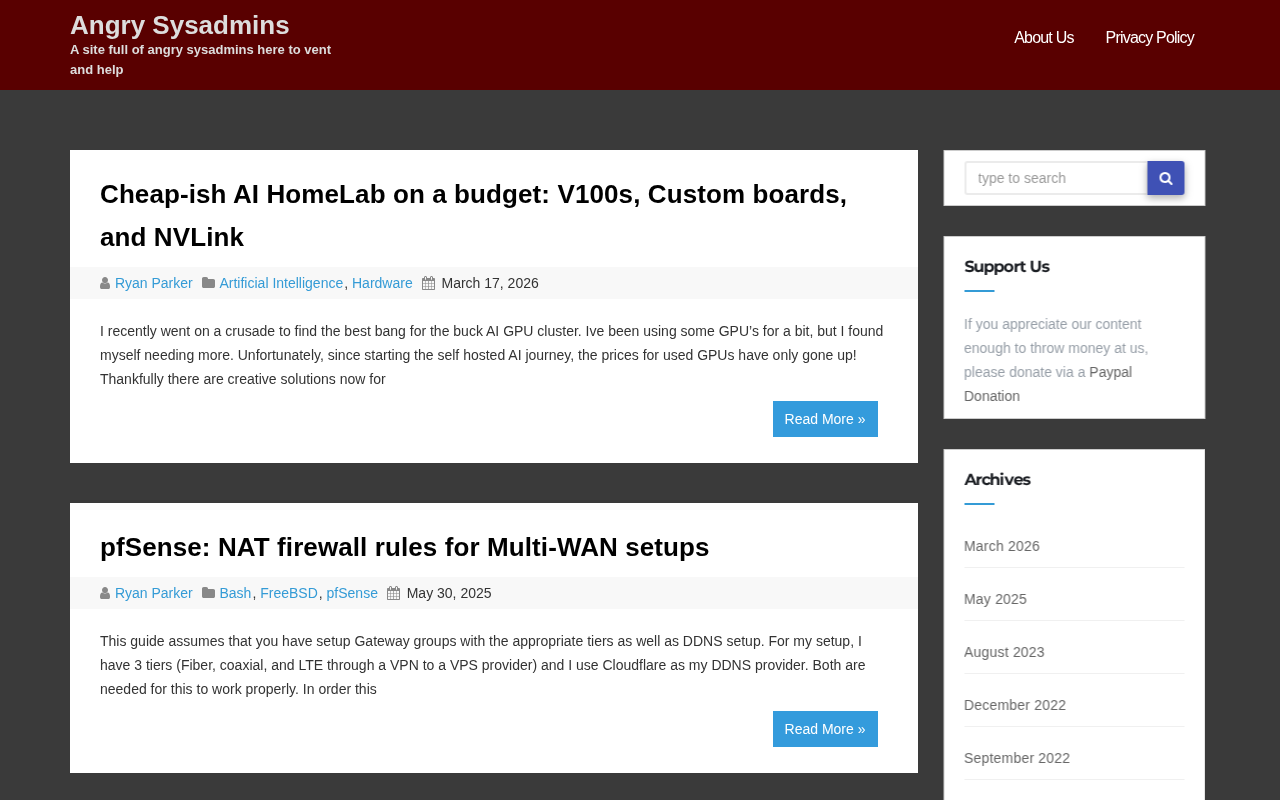Read more of the pfSense post
Viewport: 1280px width, 800px height.
[x=825, y=729]
